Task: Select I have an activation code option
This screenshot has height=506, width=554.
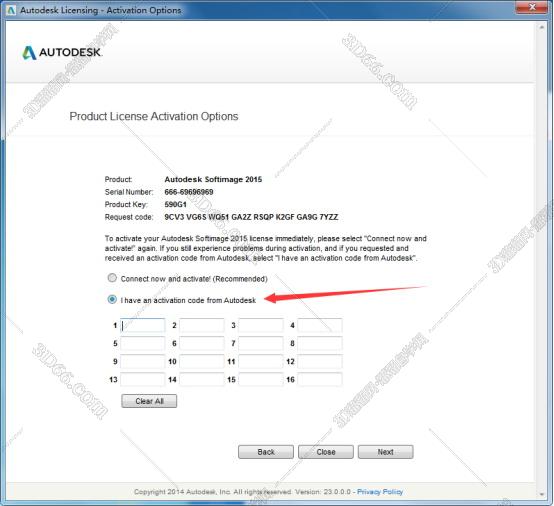Action: pyautogui.click(x=112, y=300)
